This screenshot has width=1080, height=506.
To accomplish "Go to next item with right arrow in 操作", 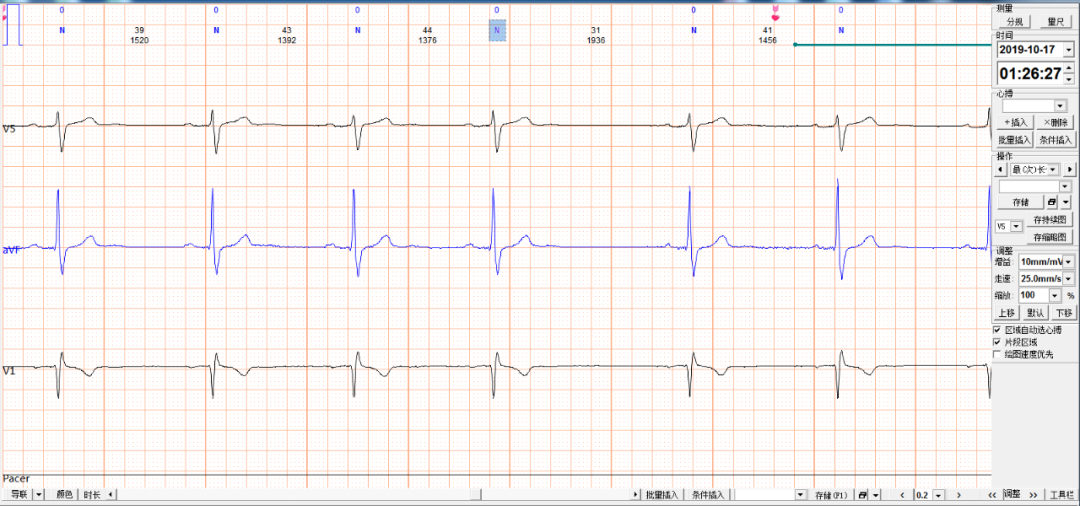I will 1070,169.
